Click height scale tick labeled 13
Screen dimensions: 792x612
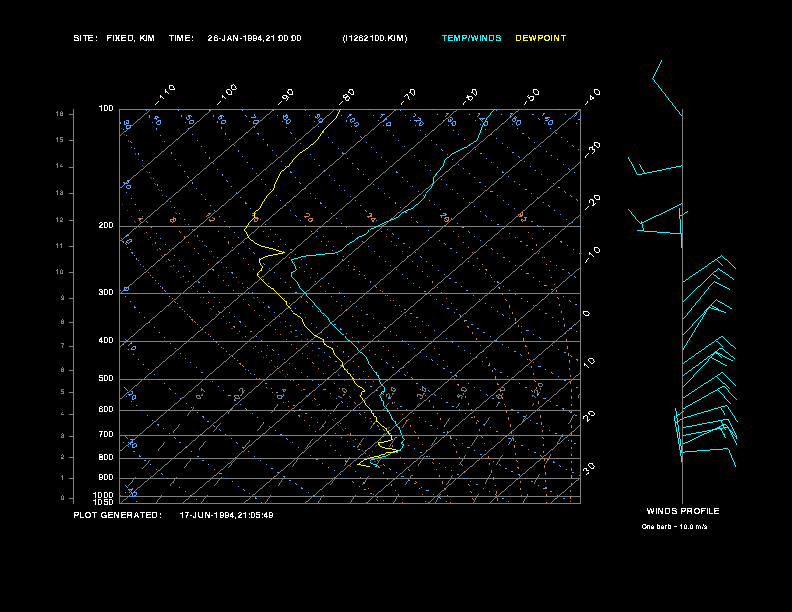pyautogui.click(x=60, y=193)
